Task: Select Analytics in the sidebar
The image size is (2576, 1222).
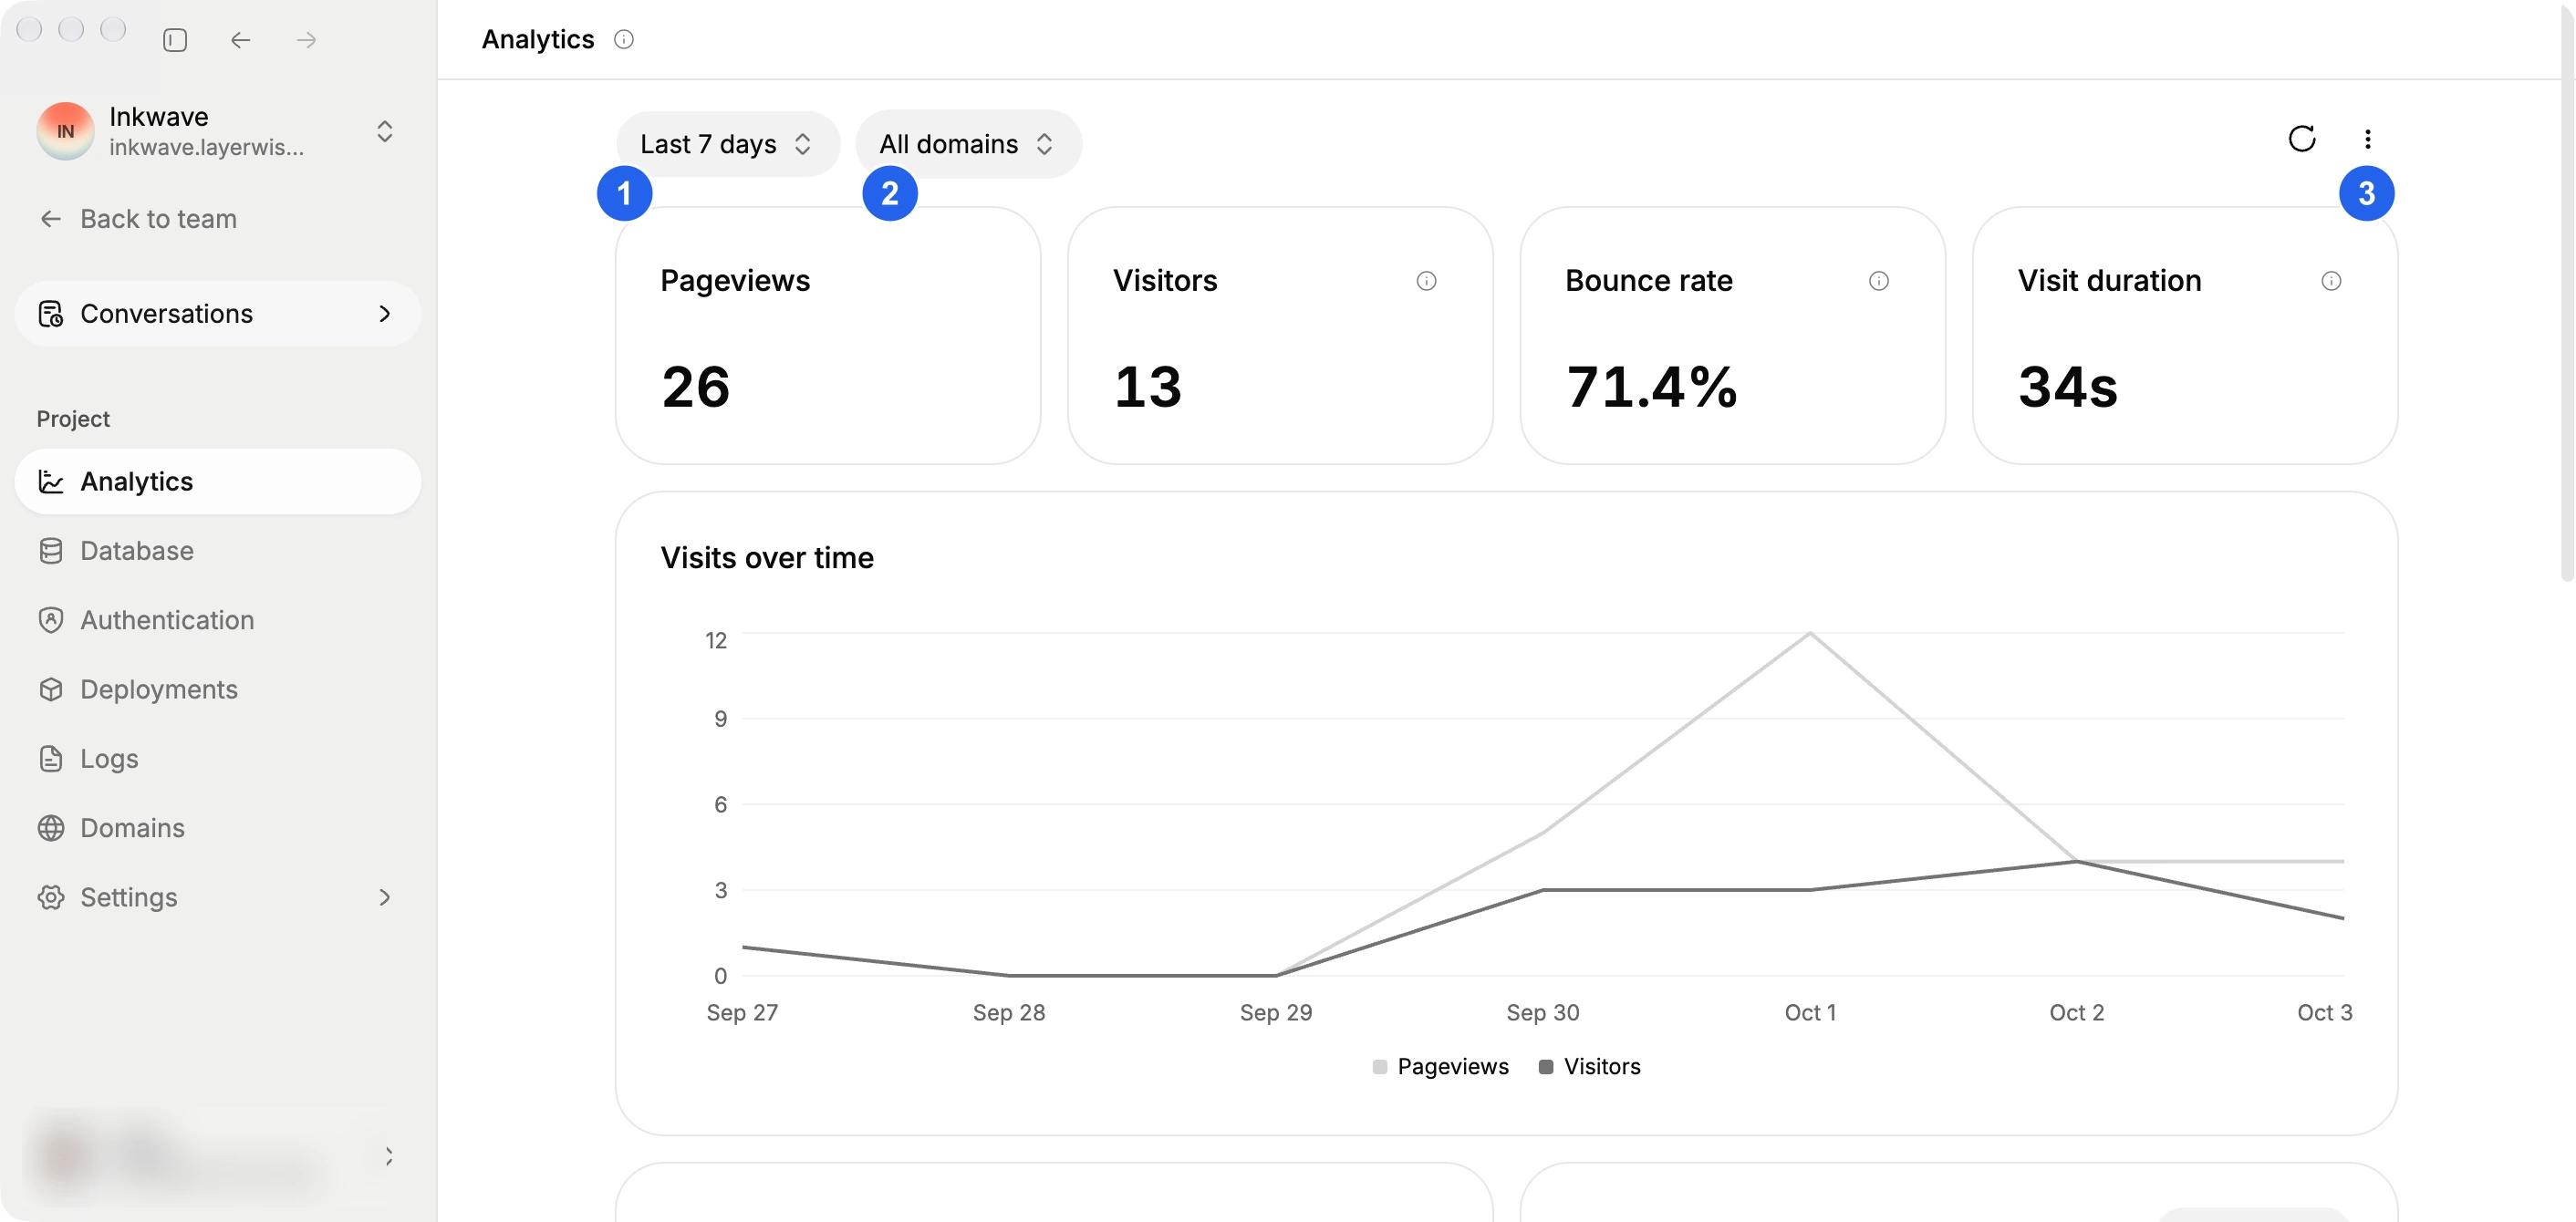Action: (x=217, y=482)
